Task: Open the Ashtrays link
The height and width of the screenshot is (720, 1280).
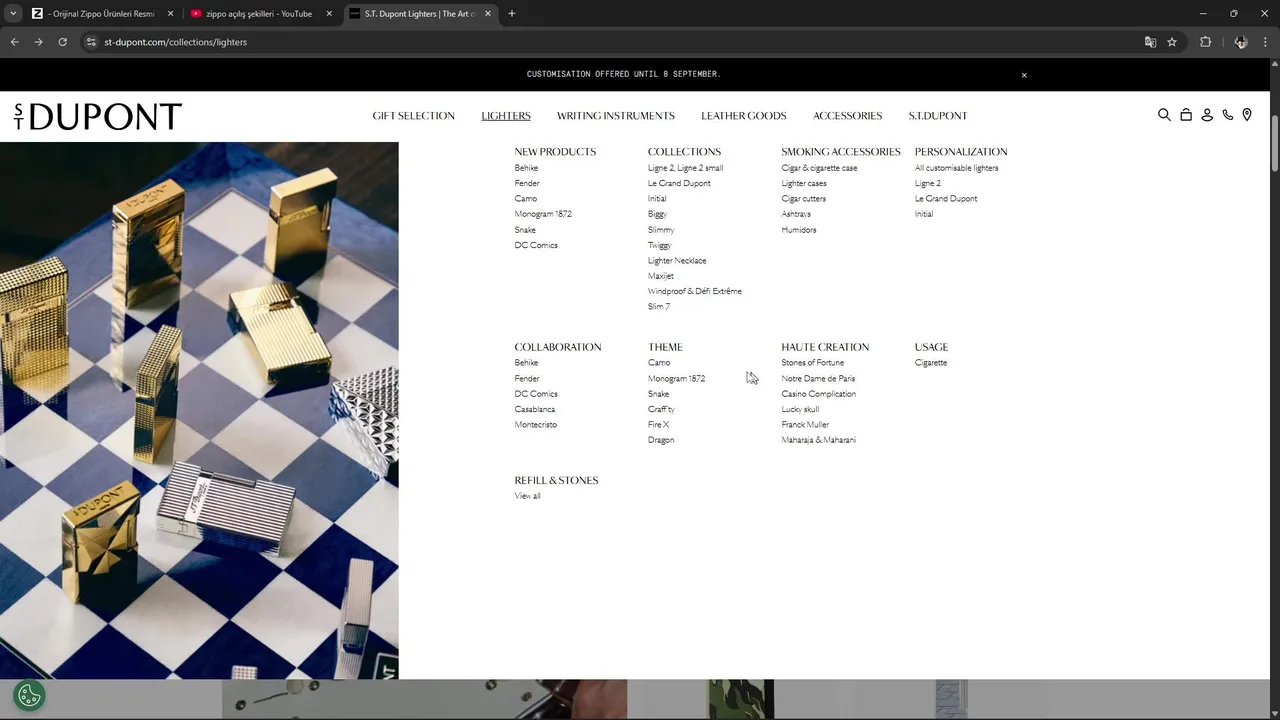Action: [x=796, y=214]
